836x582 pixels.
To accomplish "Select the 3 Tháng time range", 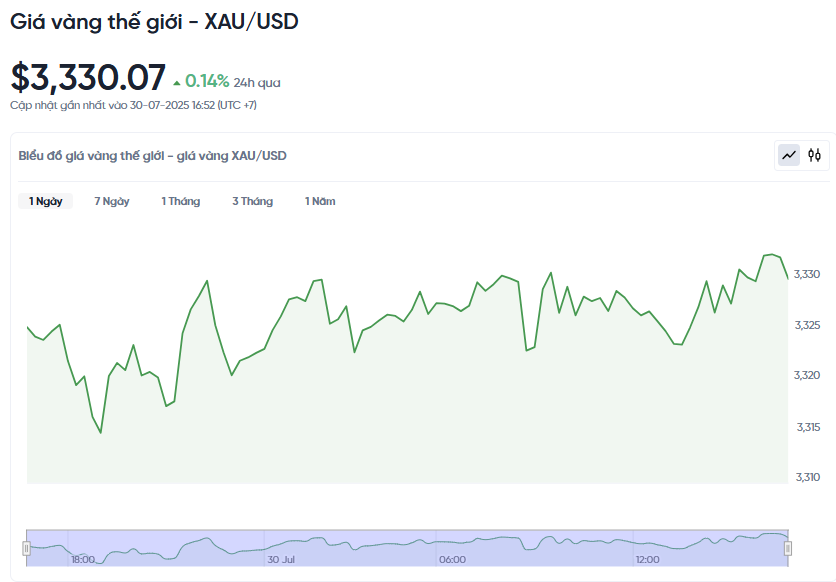I will point(252,201).
